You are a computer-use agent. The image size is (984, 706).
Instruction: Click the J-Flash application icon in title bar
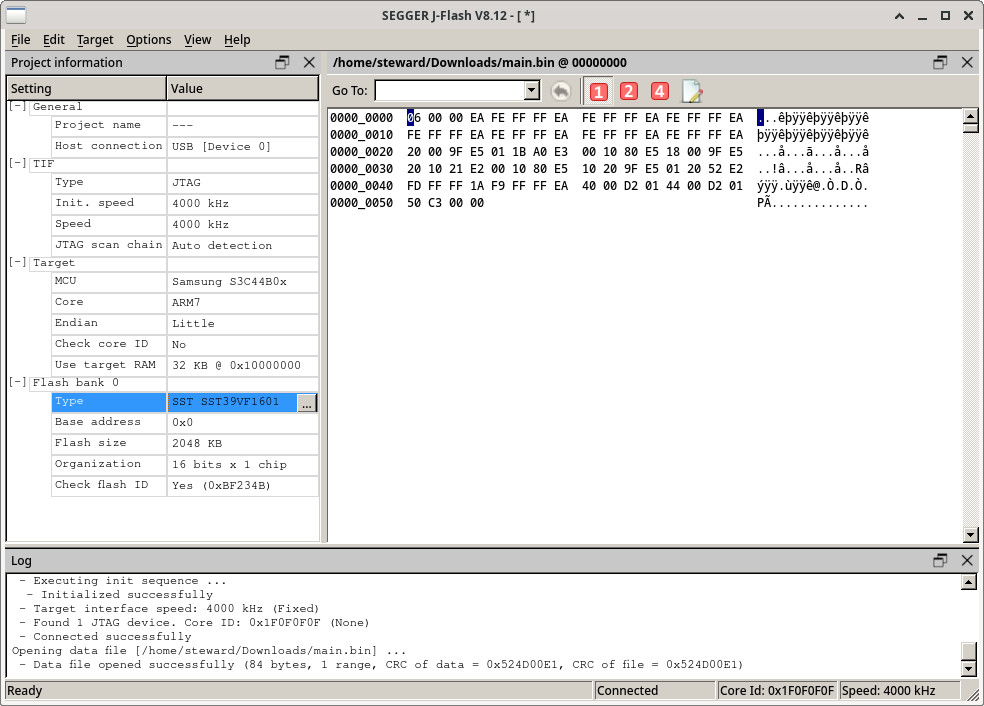click(16, 15)
